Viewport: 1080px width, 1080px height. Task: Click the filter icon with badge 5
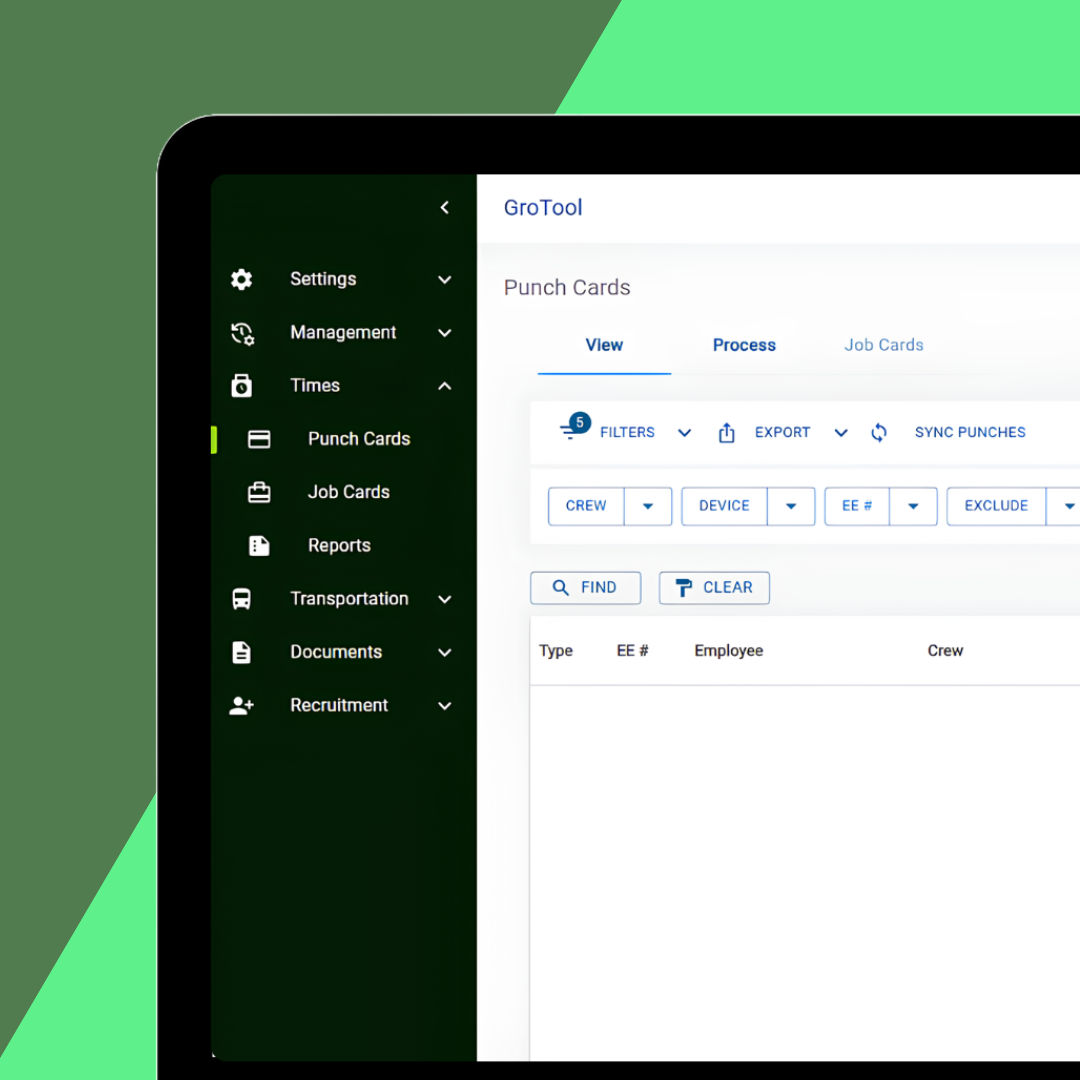574,427
